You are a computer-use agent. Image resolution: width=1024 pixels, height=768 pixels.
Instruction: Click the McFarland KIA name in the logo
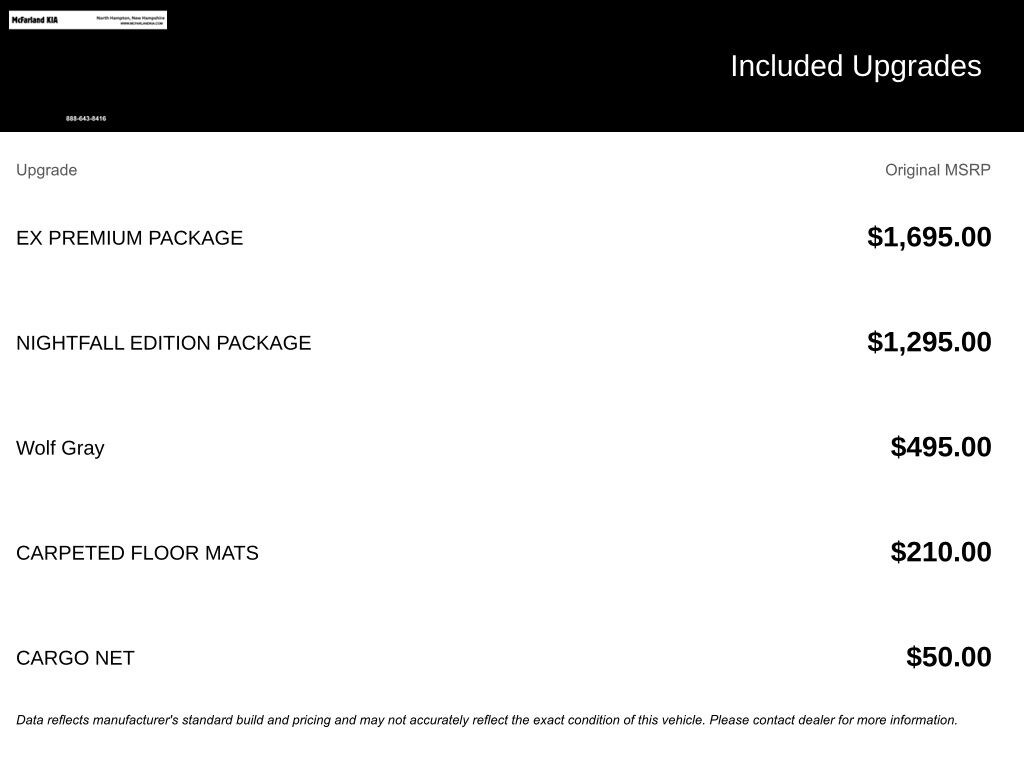pyautogui.click(x=35, y=20)
